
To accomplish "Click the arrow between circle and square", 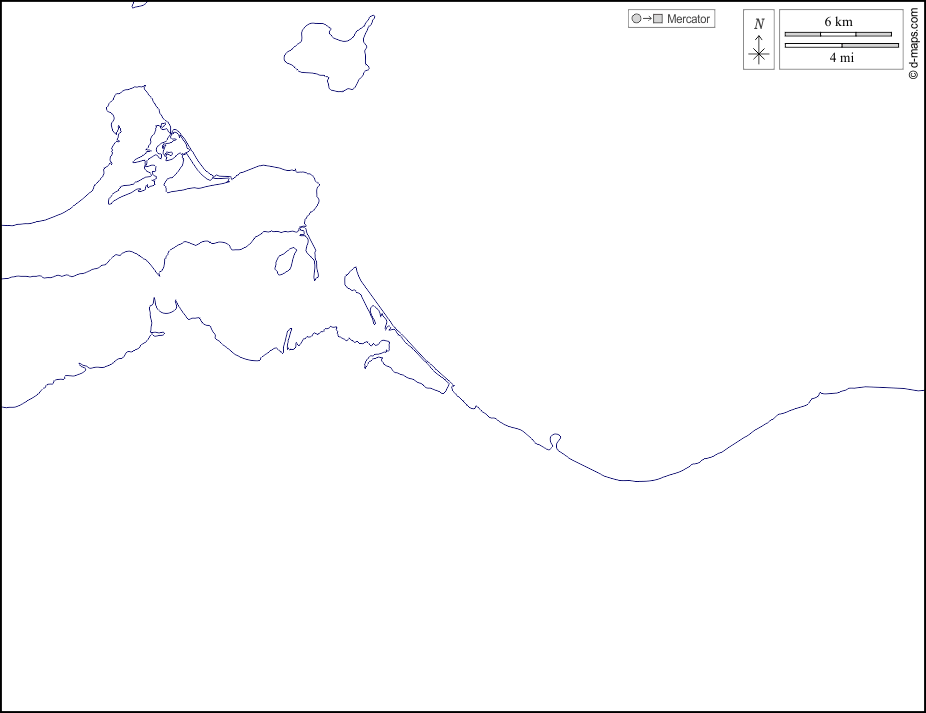I will pos(647,19).
